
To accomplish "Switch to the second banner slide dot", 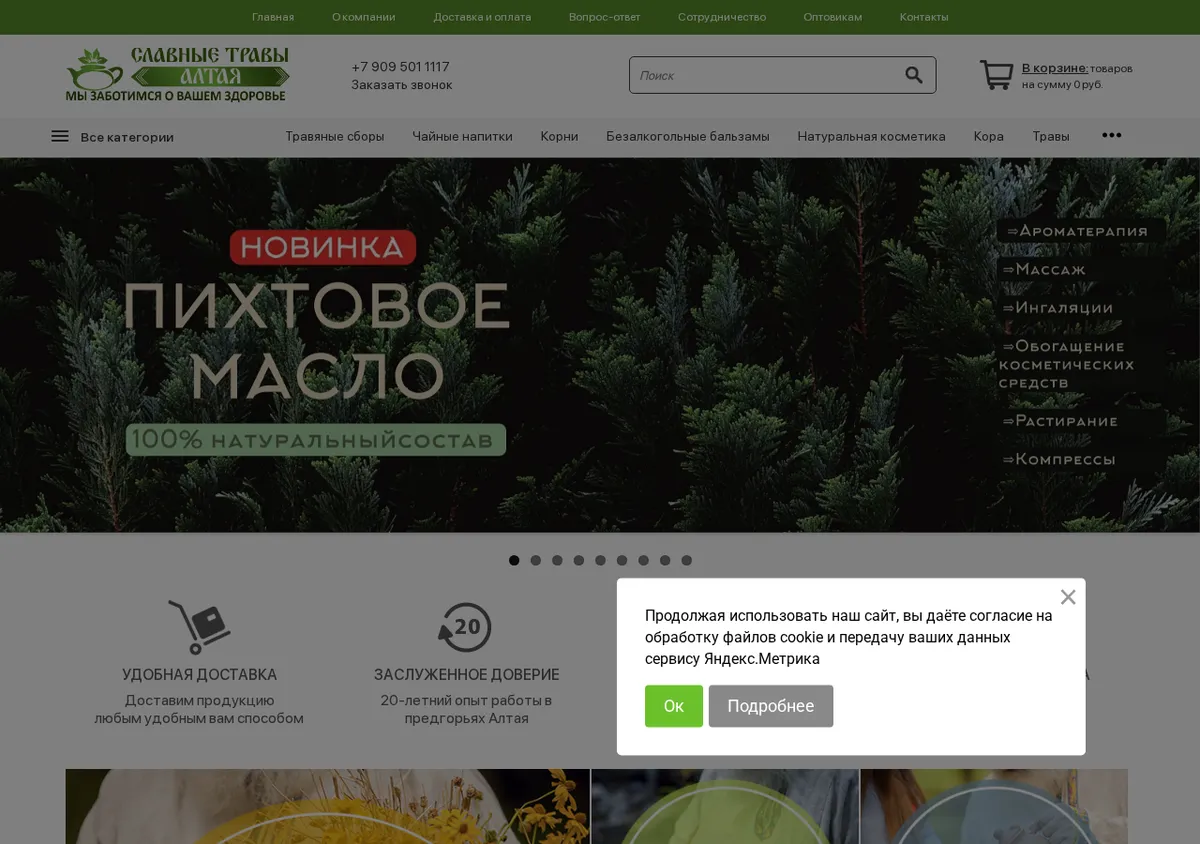I will [x=536, y=560].
